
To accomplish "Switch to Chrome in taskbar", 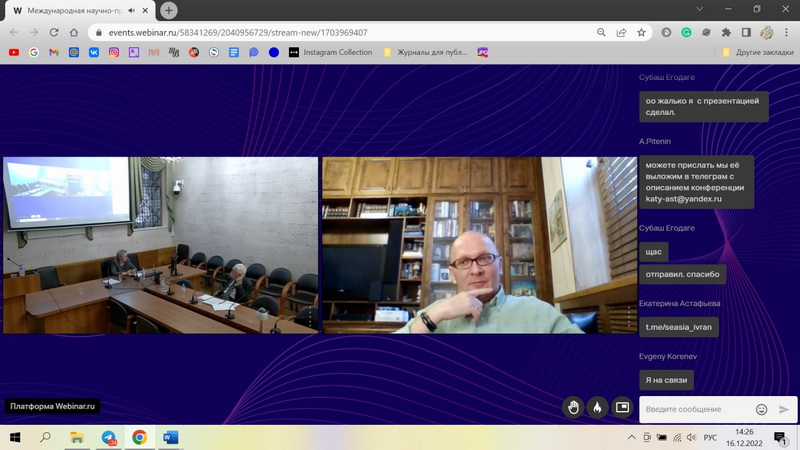I will 139,438.
